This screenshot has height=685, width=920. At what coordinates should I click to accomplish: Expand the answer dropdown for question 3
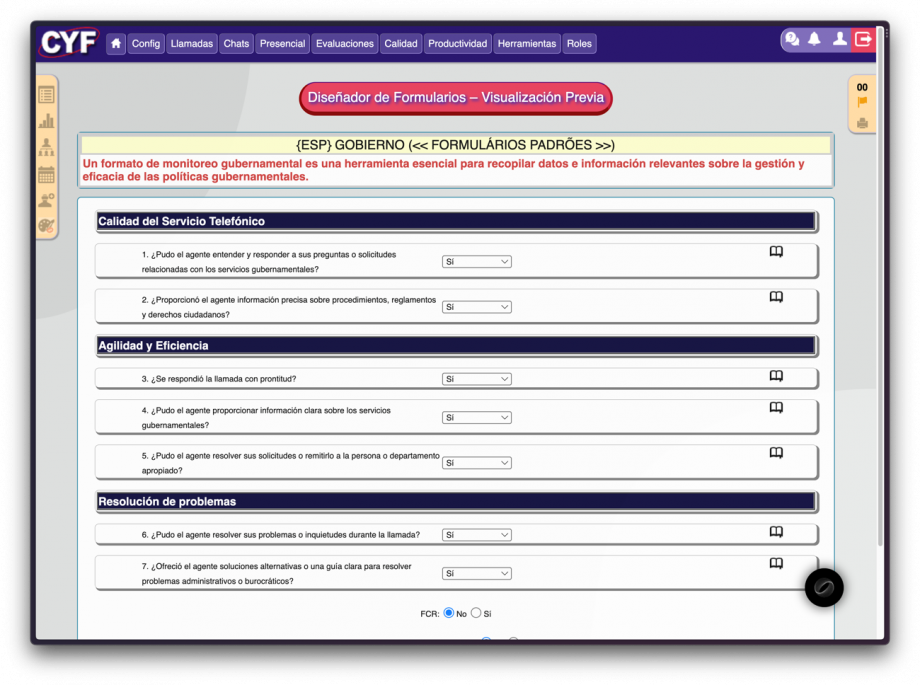coord(477,379)
